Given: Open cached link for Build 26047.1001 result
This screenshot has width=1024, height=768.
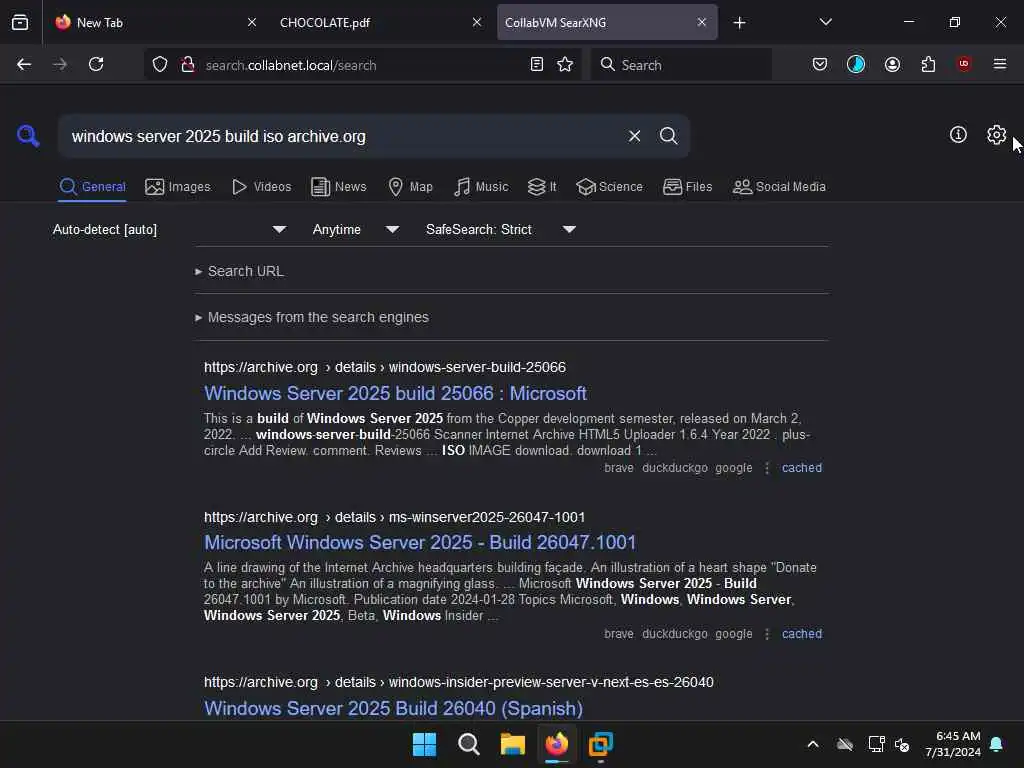Looking at the screenshot, I should tap(802, 633).
